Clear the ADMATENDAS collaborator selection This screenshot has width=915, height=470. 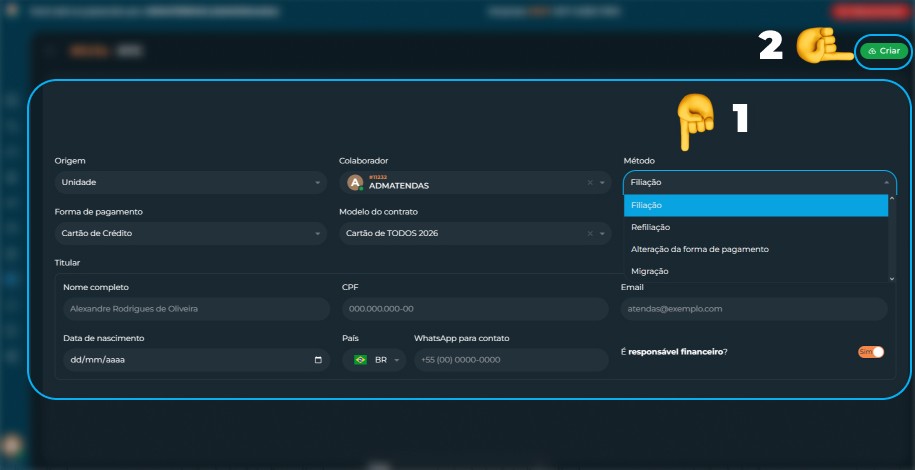pos(589,183)
